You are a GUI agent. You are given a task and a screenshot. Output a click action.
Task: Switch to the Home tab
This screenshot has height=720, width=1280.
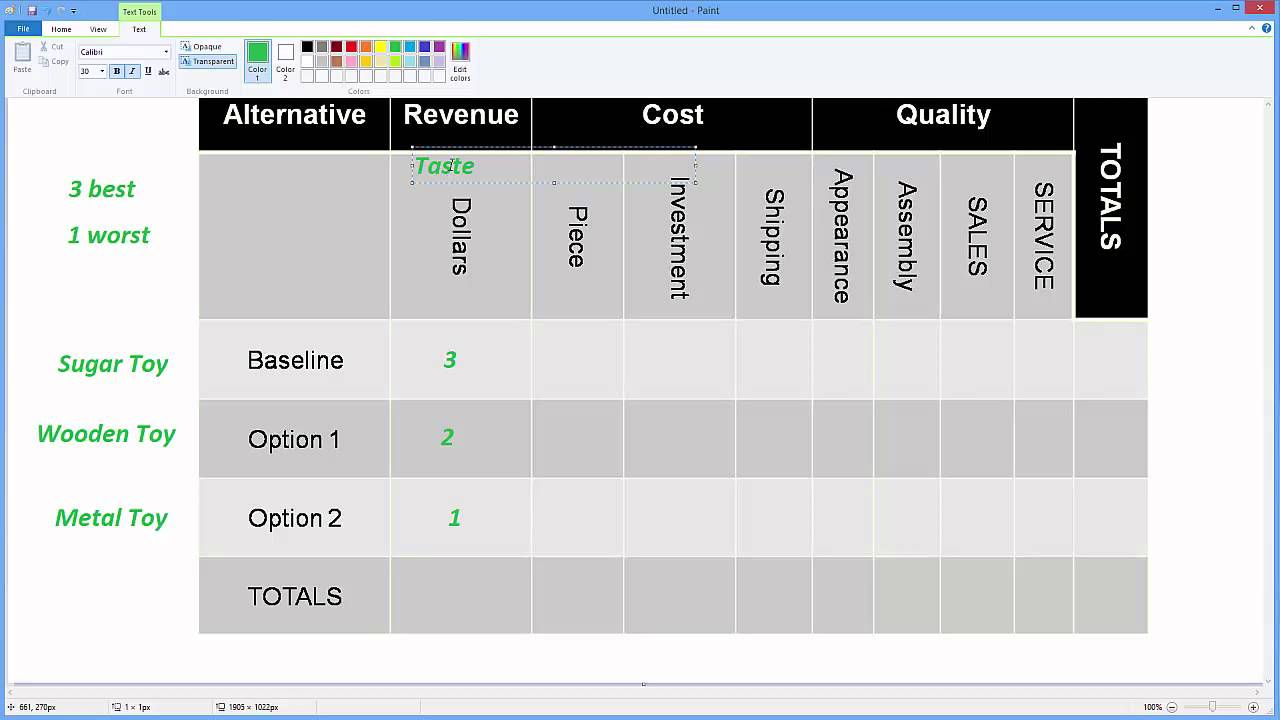tap(61, 29)
